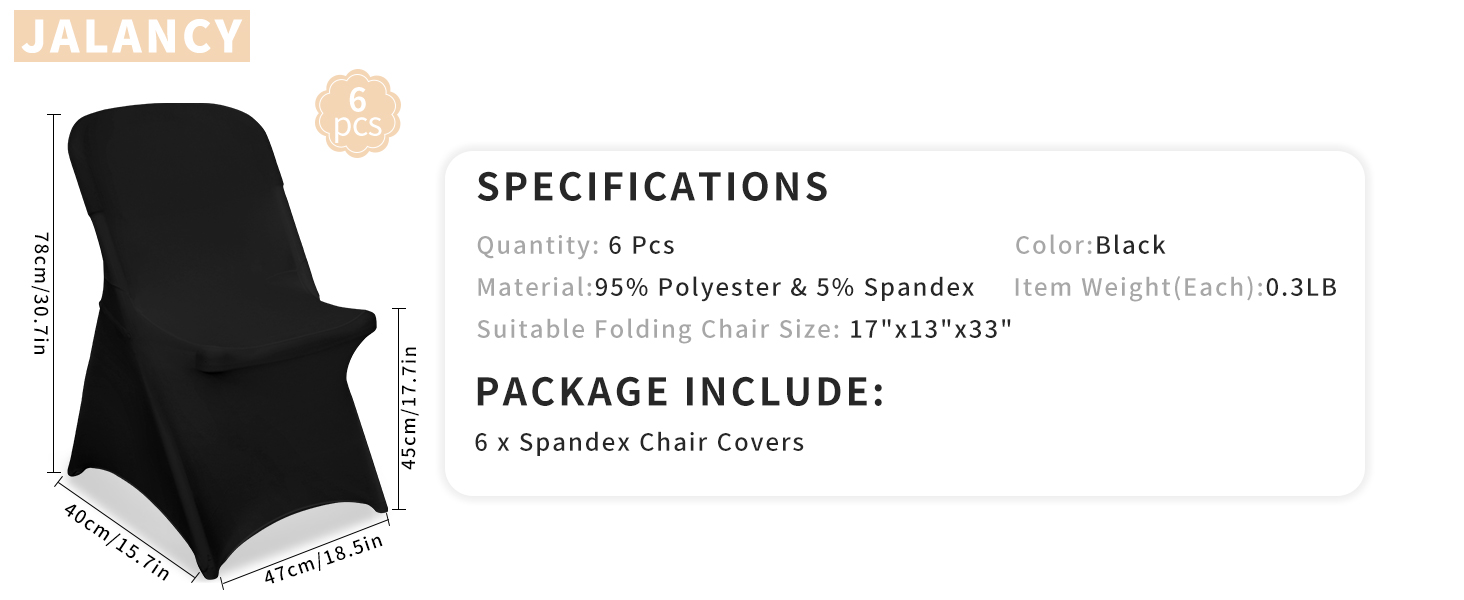Image resolution: width=1464 pixels, height=600 pixels.
Task: Click the 17"x13"x33" size value
Action: point(931,329)
